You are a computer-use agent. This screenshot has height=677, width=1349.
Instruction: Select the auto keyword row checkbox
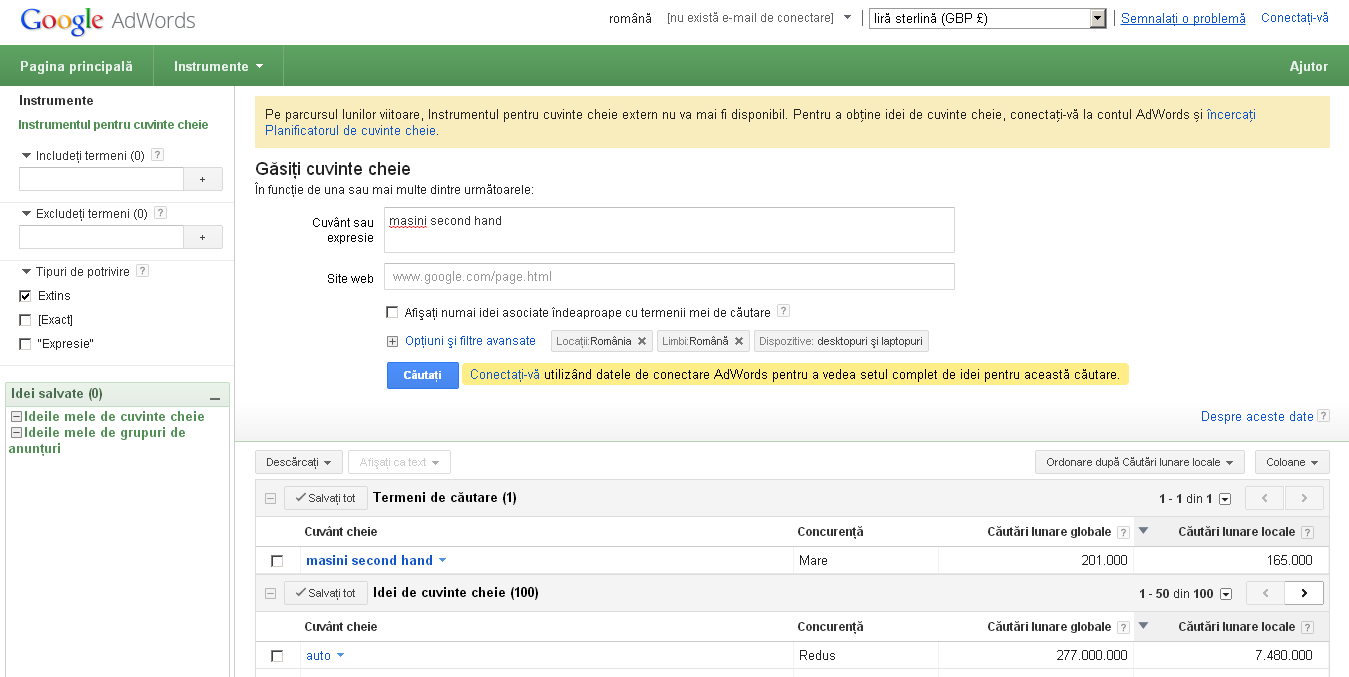277,656
